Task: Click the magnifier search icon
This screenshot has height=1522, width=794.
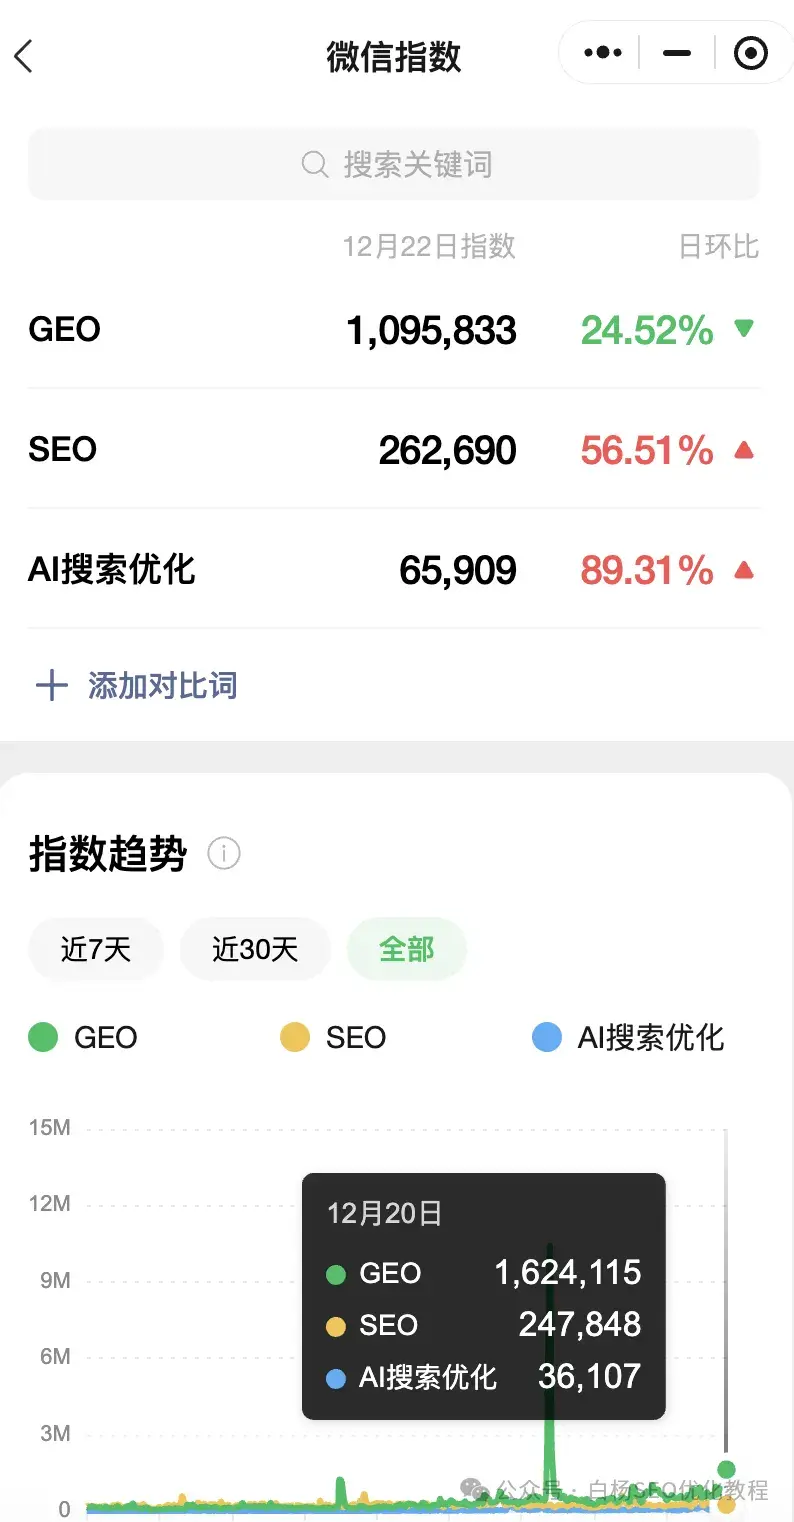Action: point(315,164)
